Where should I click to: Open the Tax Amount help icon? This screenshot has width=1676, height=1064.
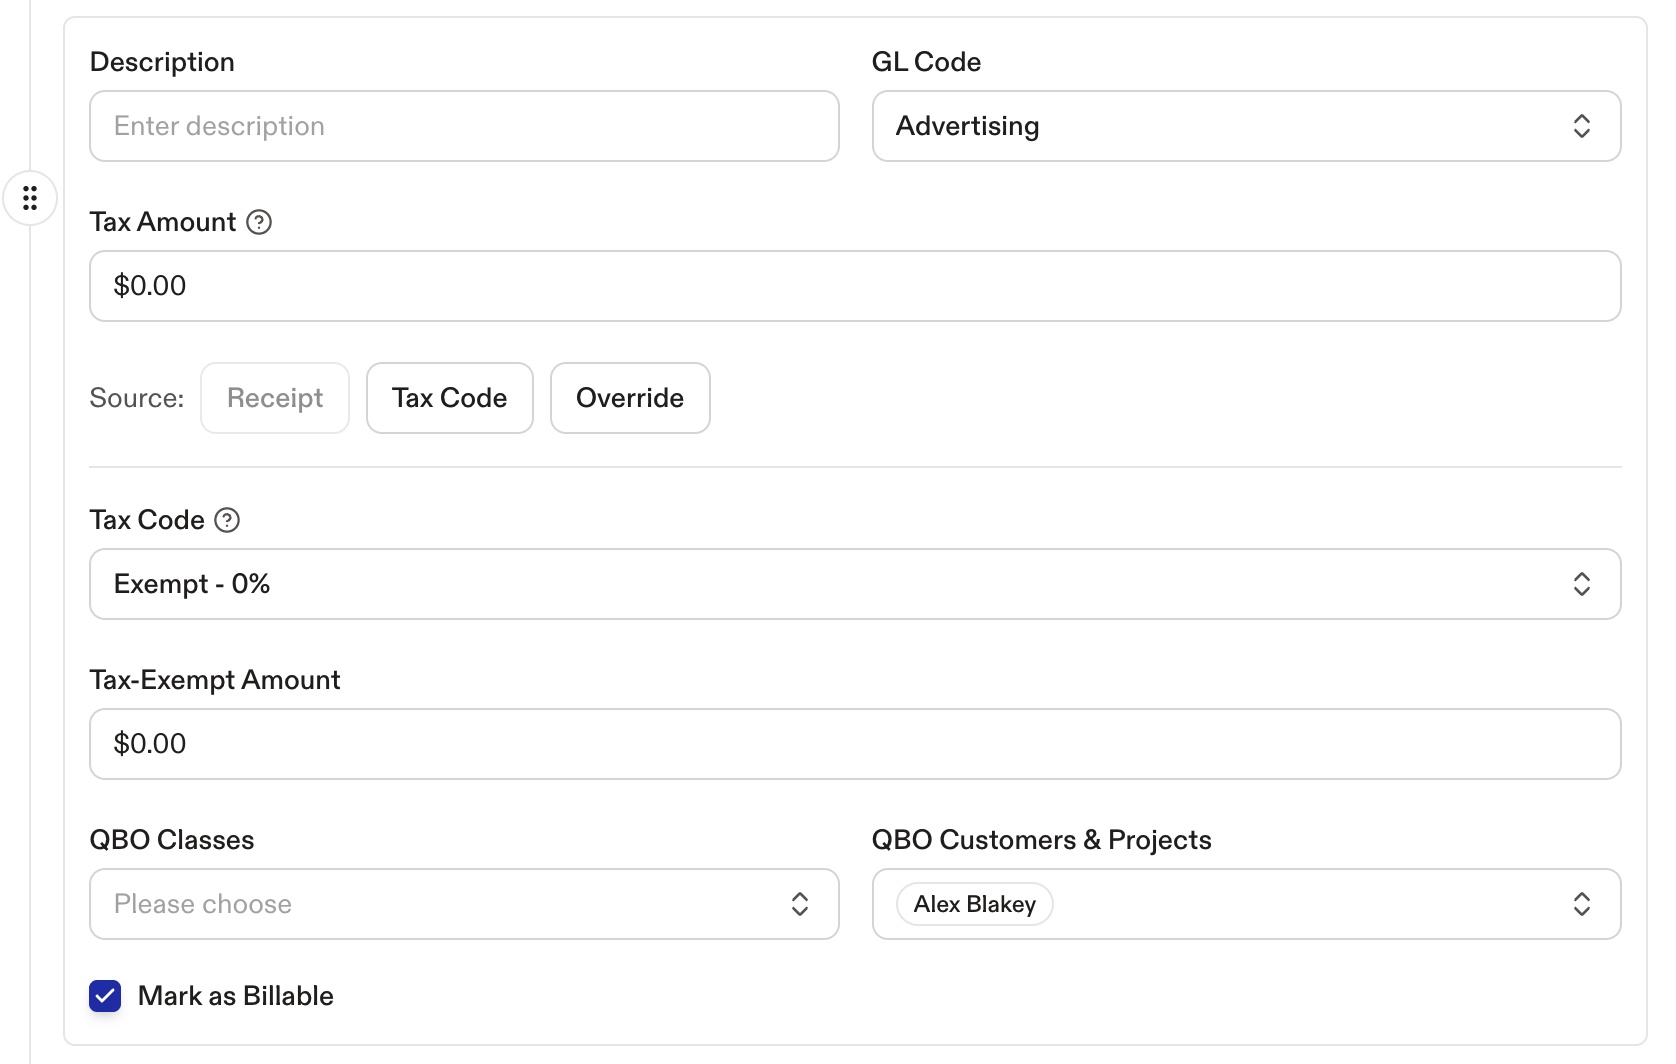click(259, 222)
